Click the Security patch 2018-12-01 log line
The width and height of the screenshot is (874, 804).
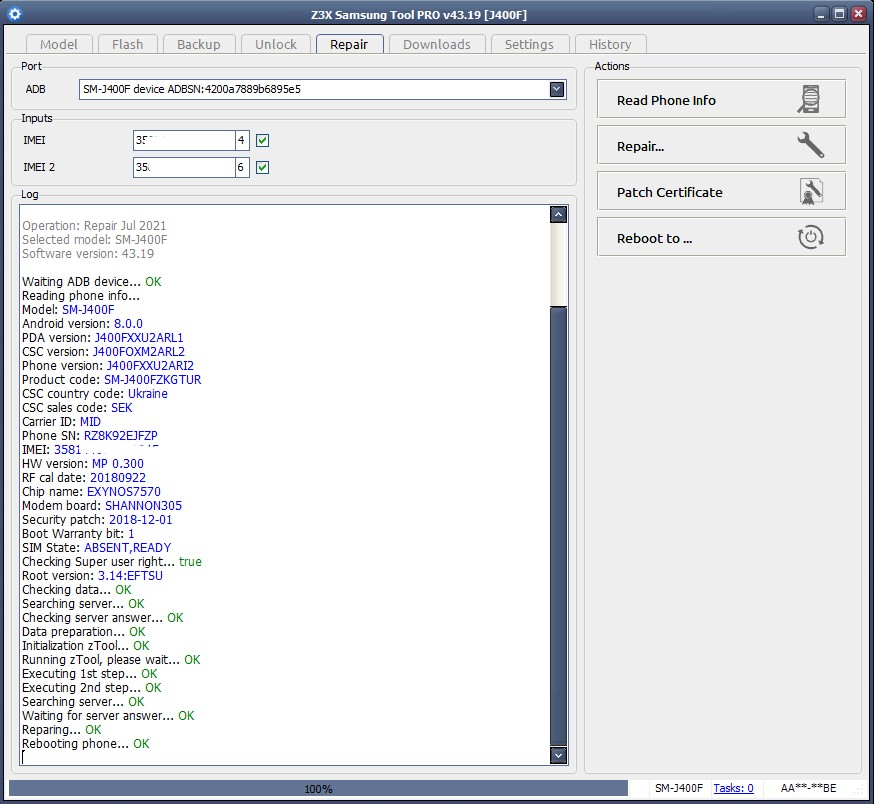(x=97, y=520)
